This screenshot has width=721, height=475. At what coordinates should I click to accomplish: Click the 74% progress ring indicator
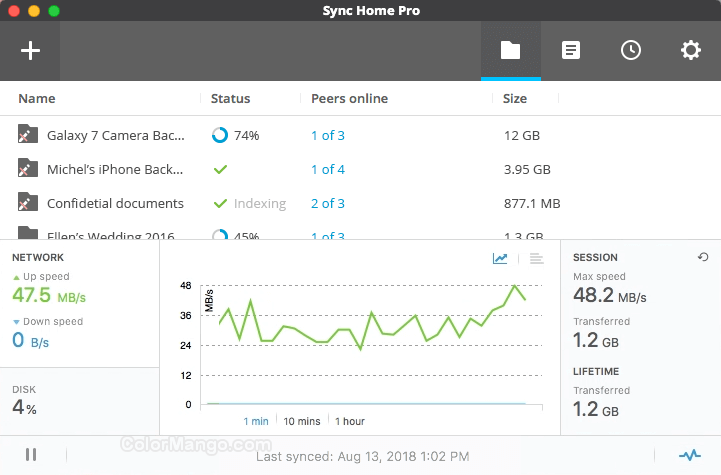[219, 136]
